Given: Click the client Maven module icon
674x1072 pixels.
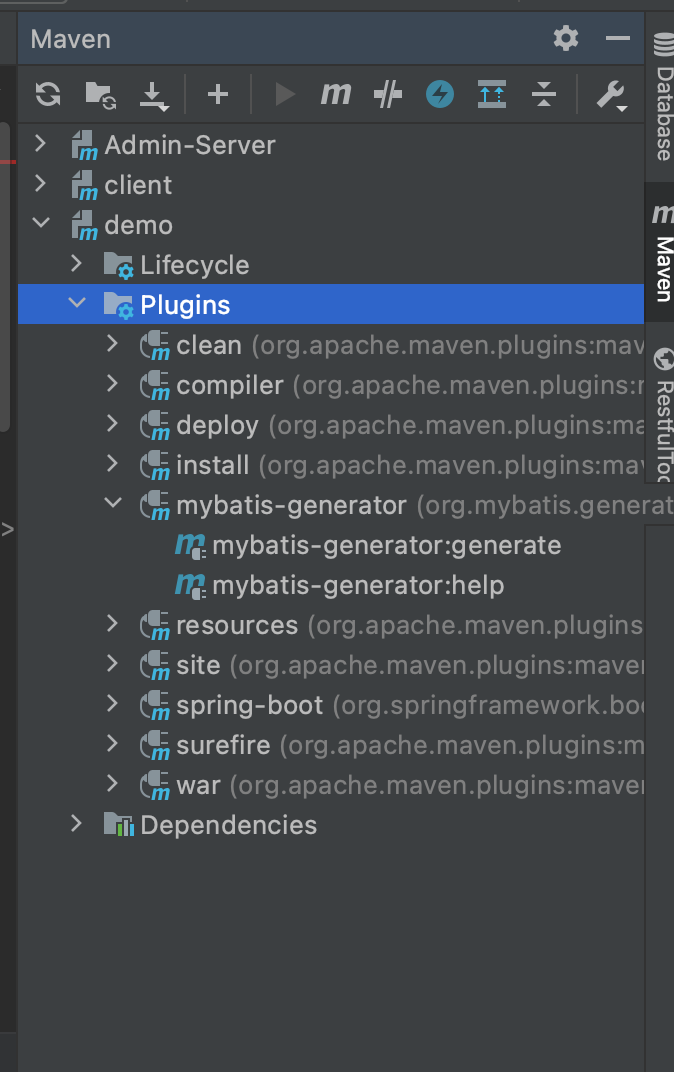Looking at the screenshot, I should coord(85,185).
